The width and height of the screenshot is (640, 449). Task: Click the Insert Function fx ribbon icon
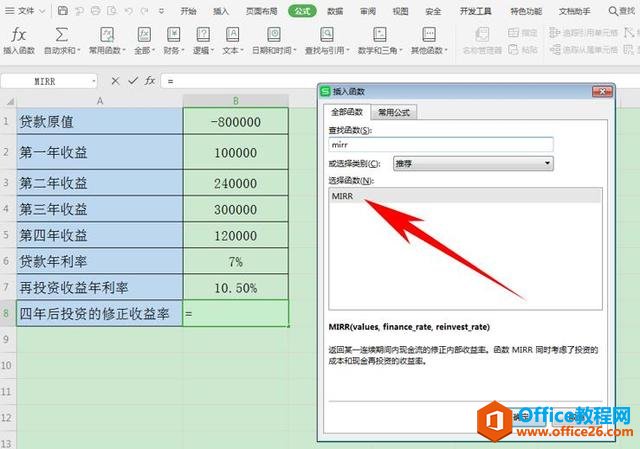point(19,35)
